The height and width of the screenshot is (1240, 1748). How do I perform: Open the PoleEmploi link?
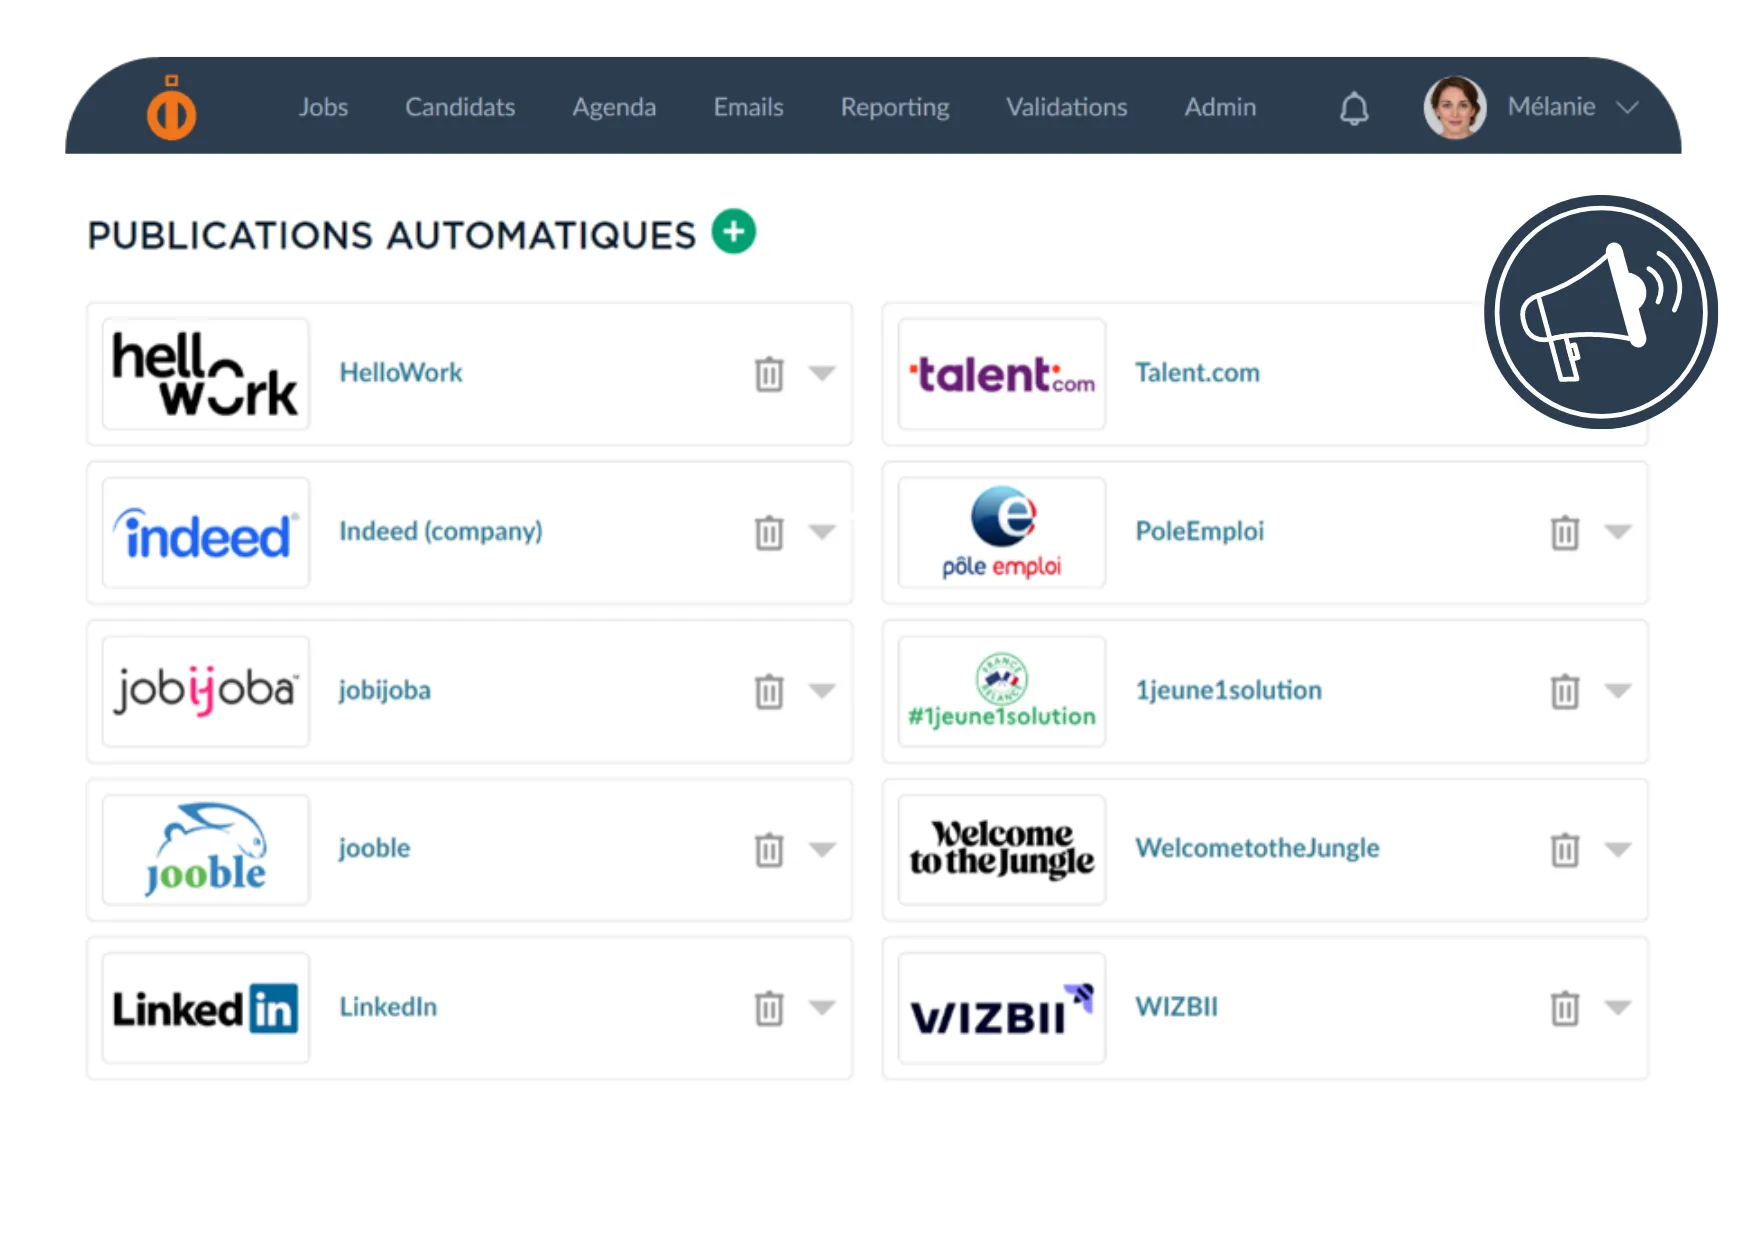coord(1200,531)
